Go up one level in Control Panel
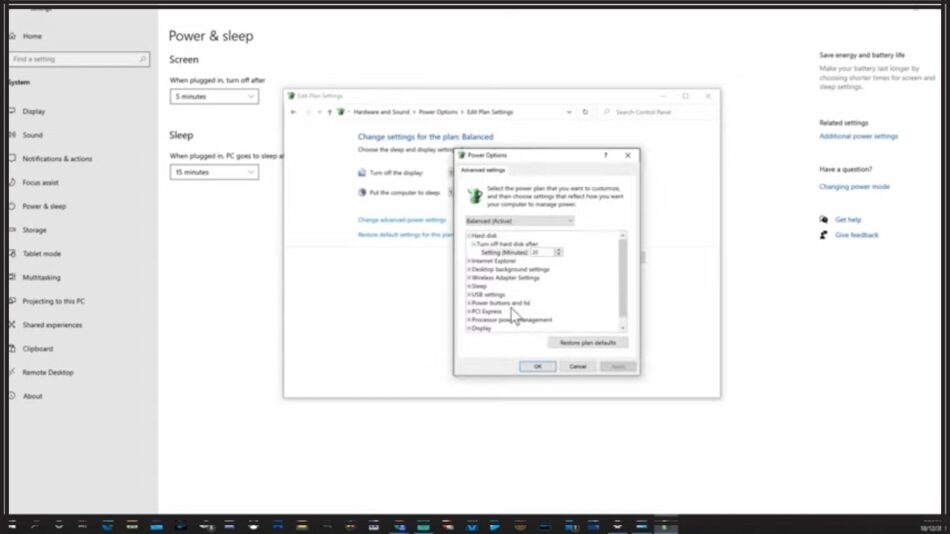The height and width of the screenshot is (534, 950). [x=330, y=112]
